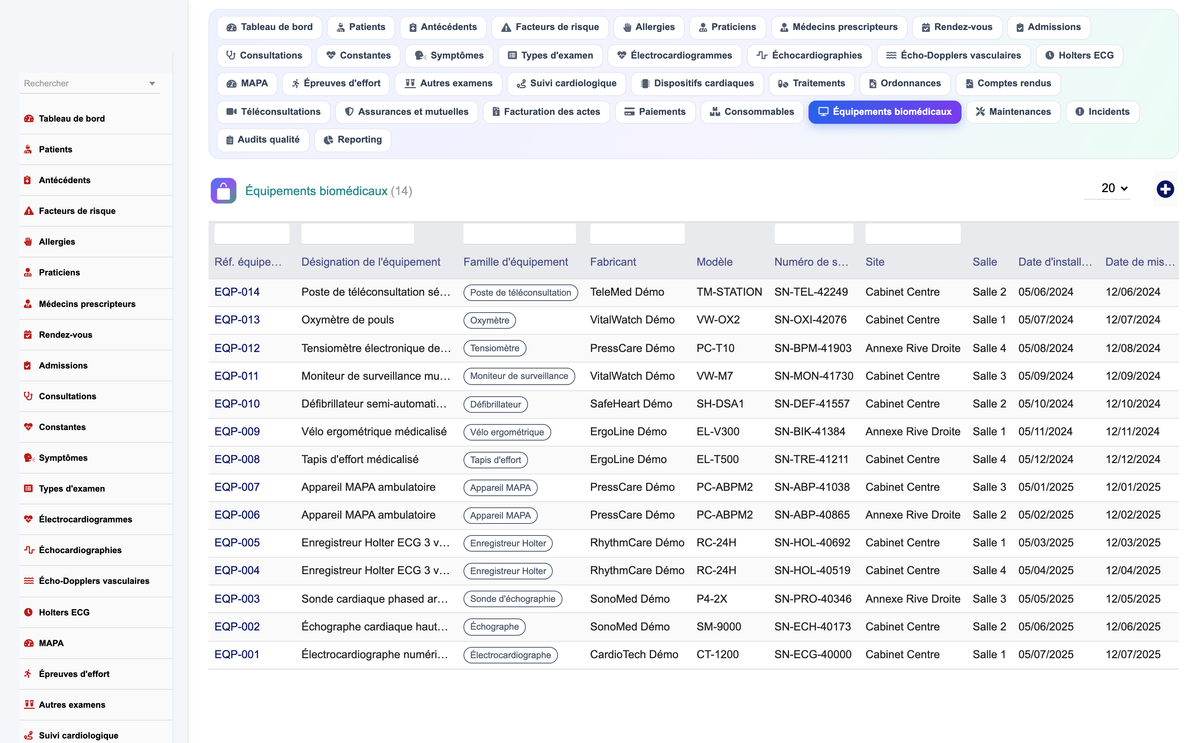This screenshot has width=1200, height=743.
Task: Click the Écho-Dopplers vasculaires sidebar icon
Action: [x=28, y=582]
